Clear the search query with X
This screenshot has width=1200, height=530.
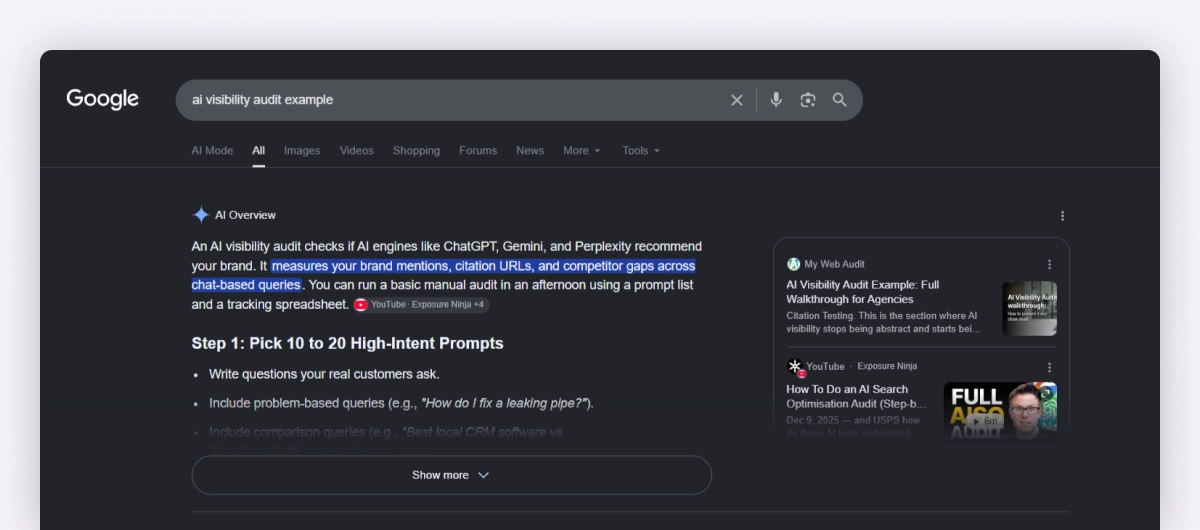(x=737, y=100)
